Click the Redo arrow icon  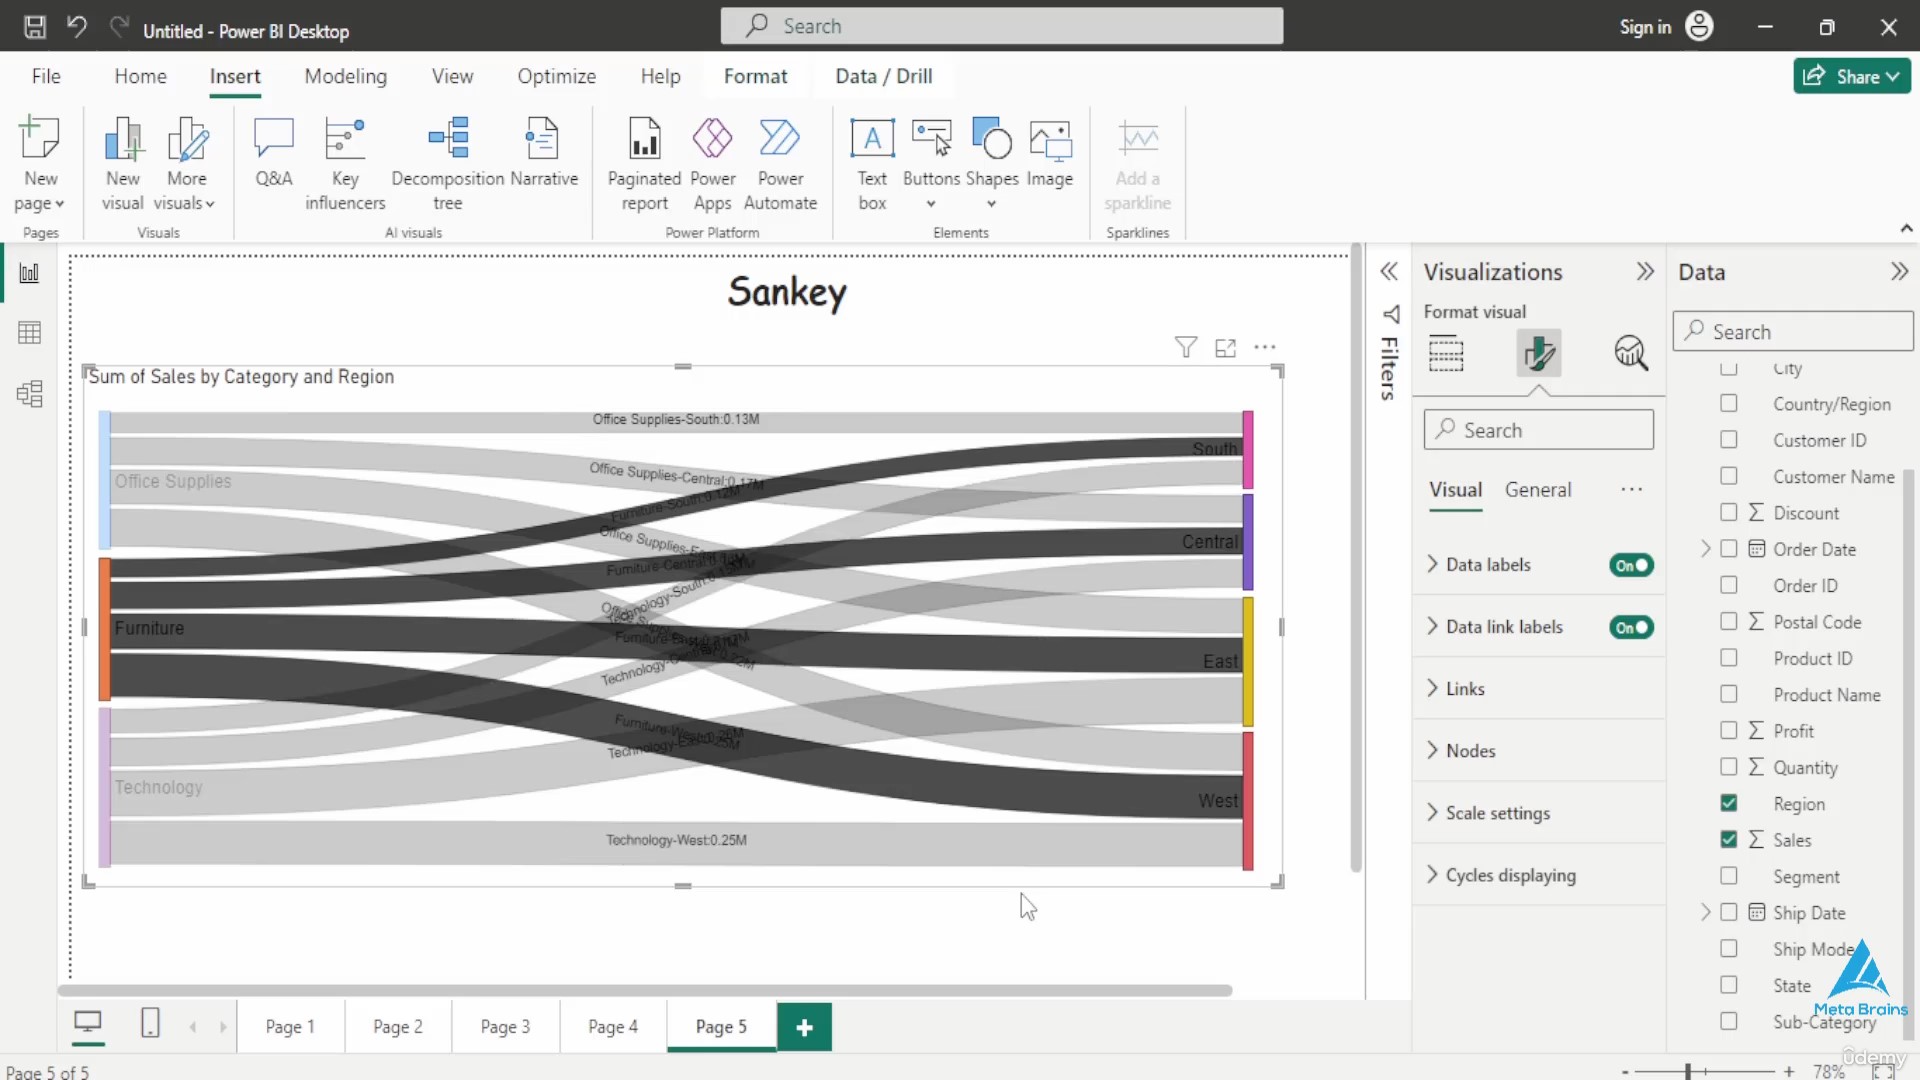[x=119, y=27]
